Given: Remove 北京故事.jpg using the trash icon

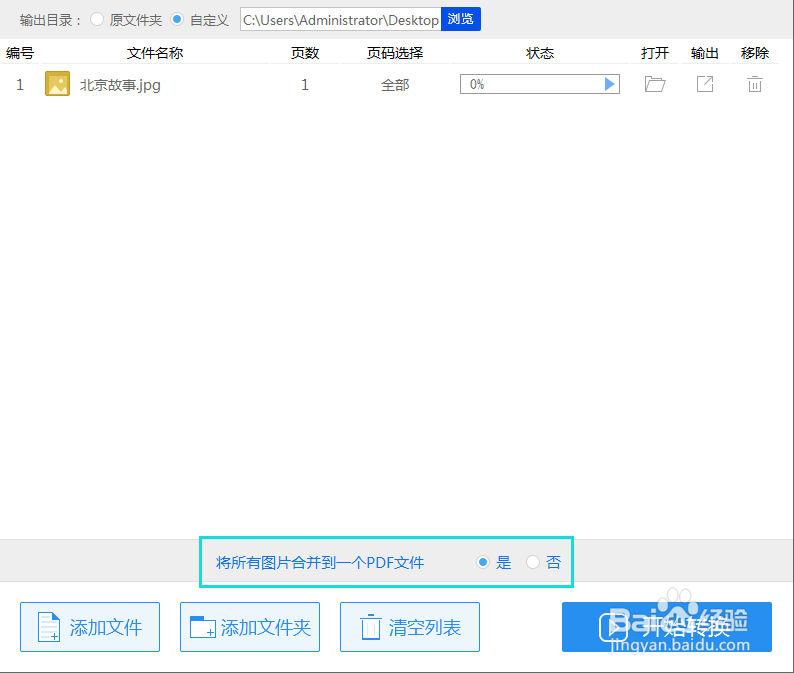Looking at the screenshot, I should coord(755,84).
